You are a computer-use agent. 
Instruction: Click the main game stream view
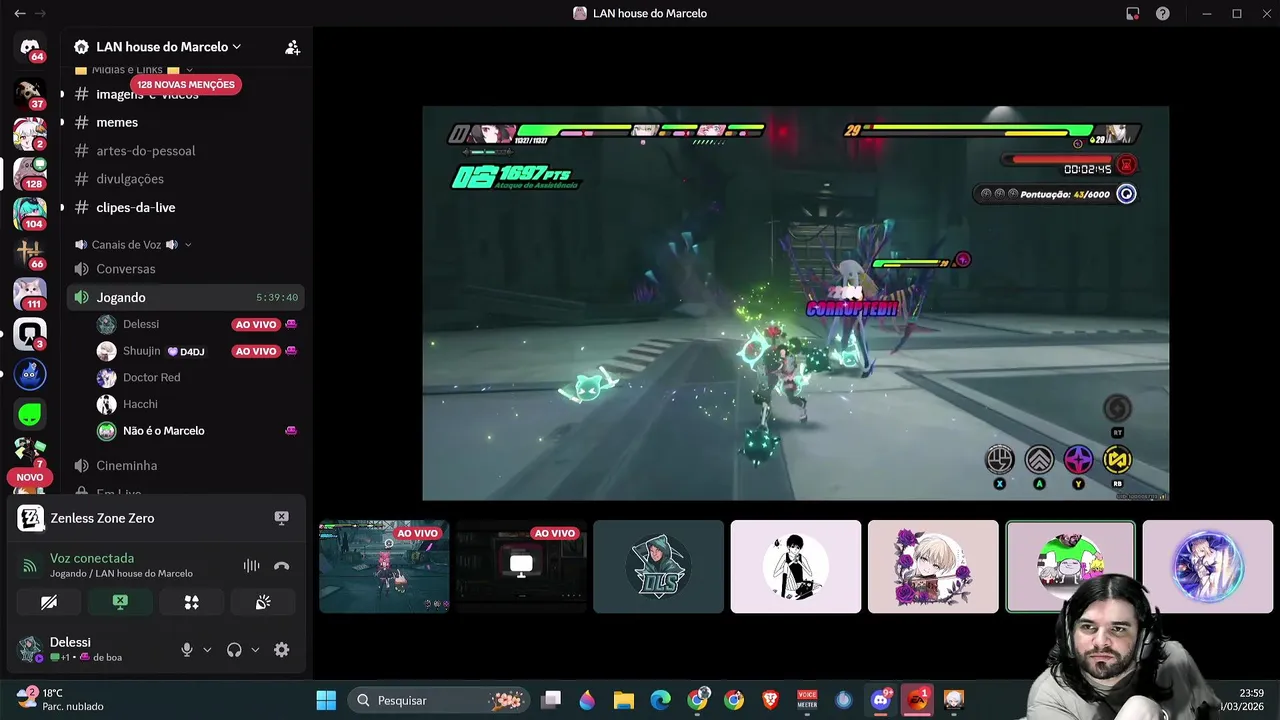pos(795,303)
